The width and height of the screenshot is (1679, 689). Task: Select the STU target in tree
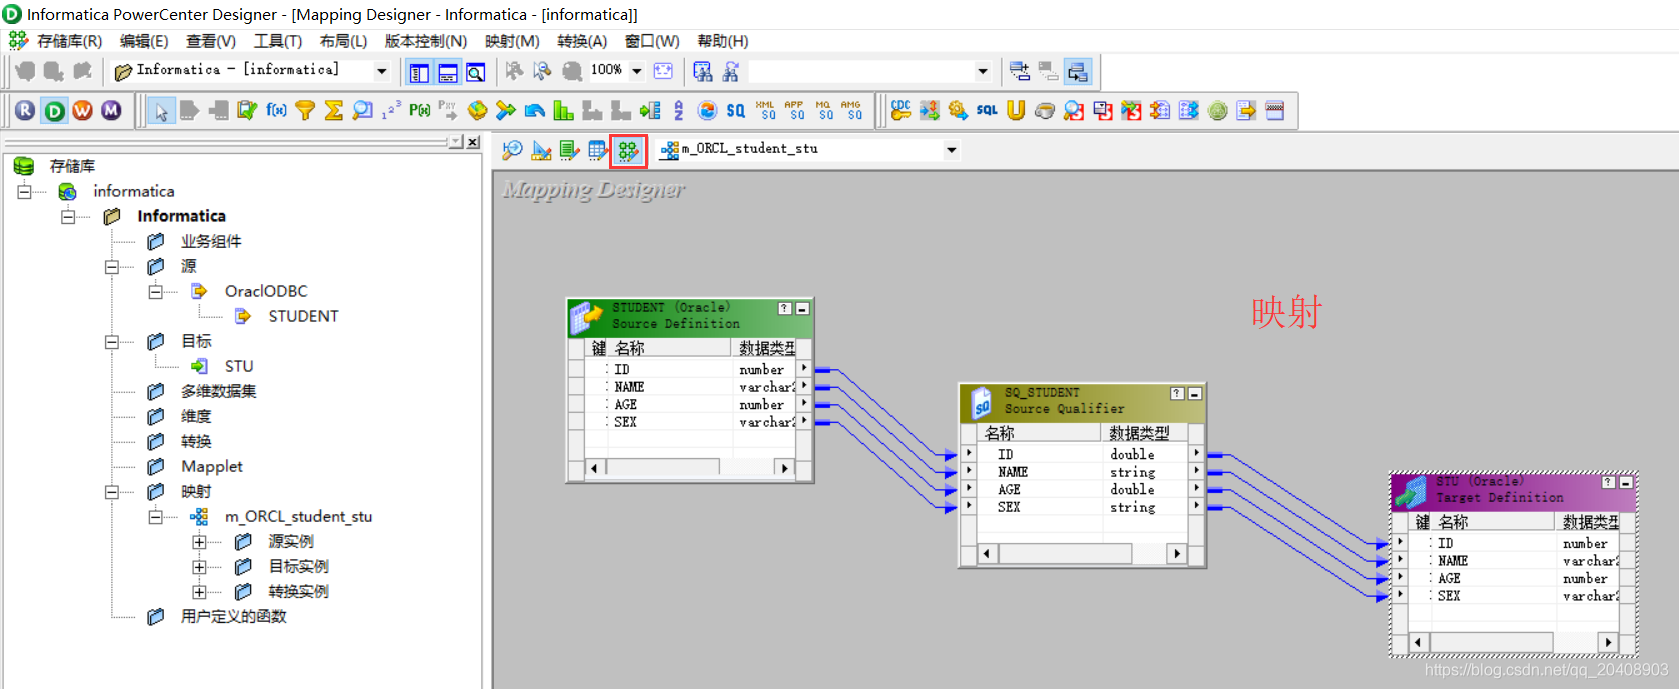coord(239,366)
